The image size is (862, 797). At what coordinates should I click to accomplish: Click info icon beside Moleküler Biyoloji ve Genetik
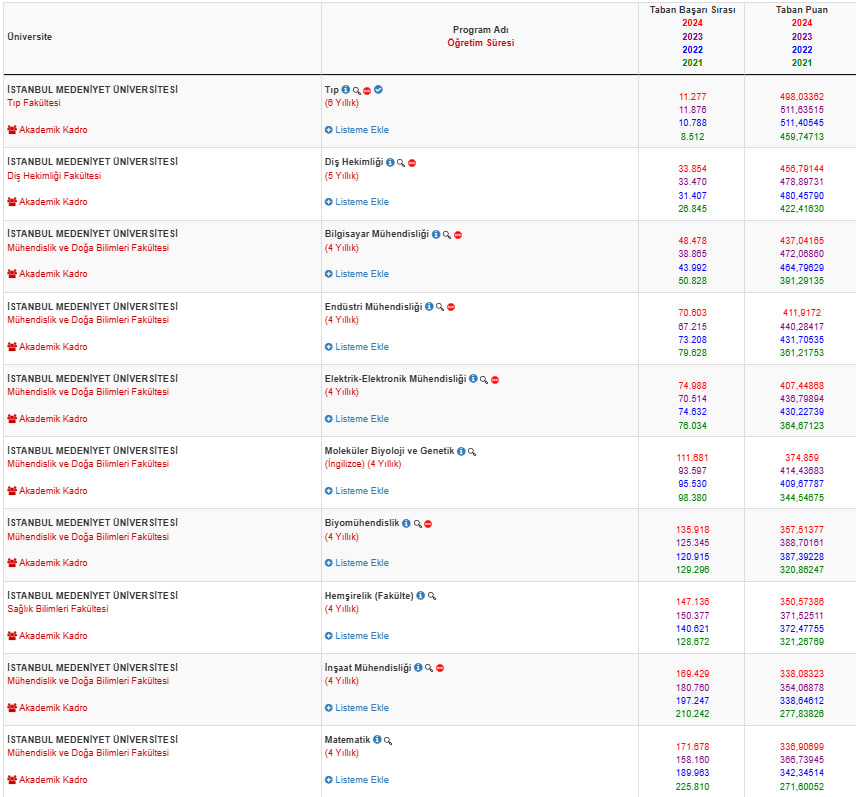[461, 452]
